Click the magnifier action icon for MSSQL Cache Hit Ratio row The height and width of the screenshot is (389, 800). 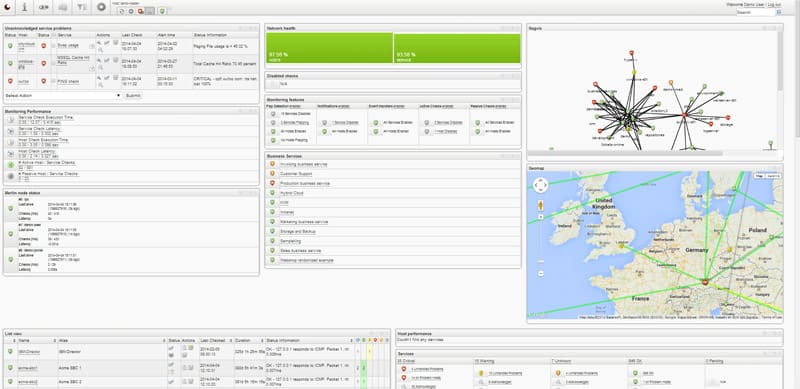click(x=100, y=67)
